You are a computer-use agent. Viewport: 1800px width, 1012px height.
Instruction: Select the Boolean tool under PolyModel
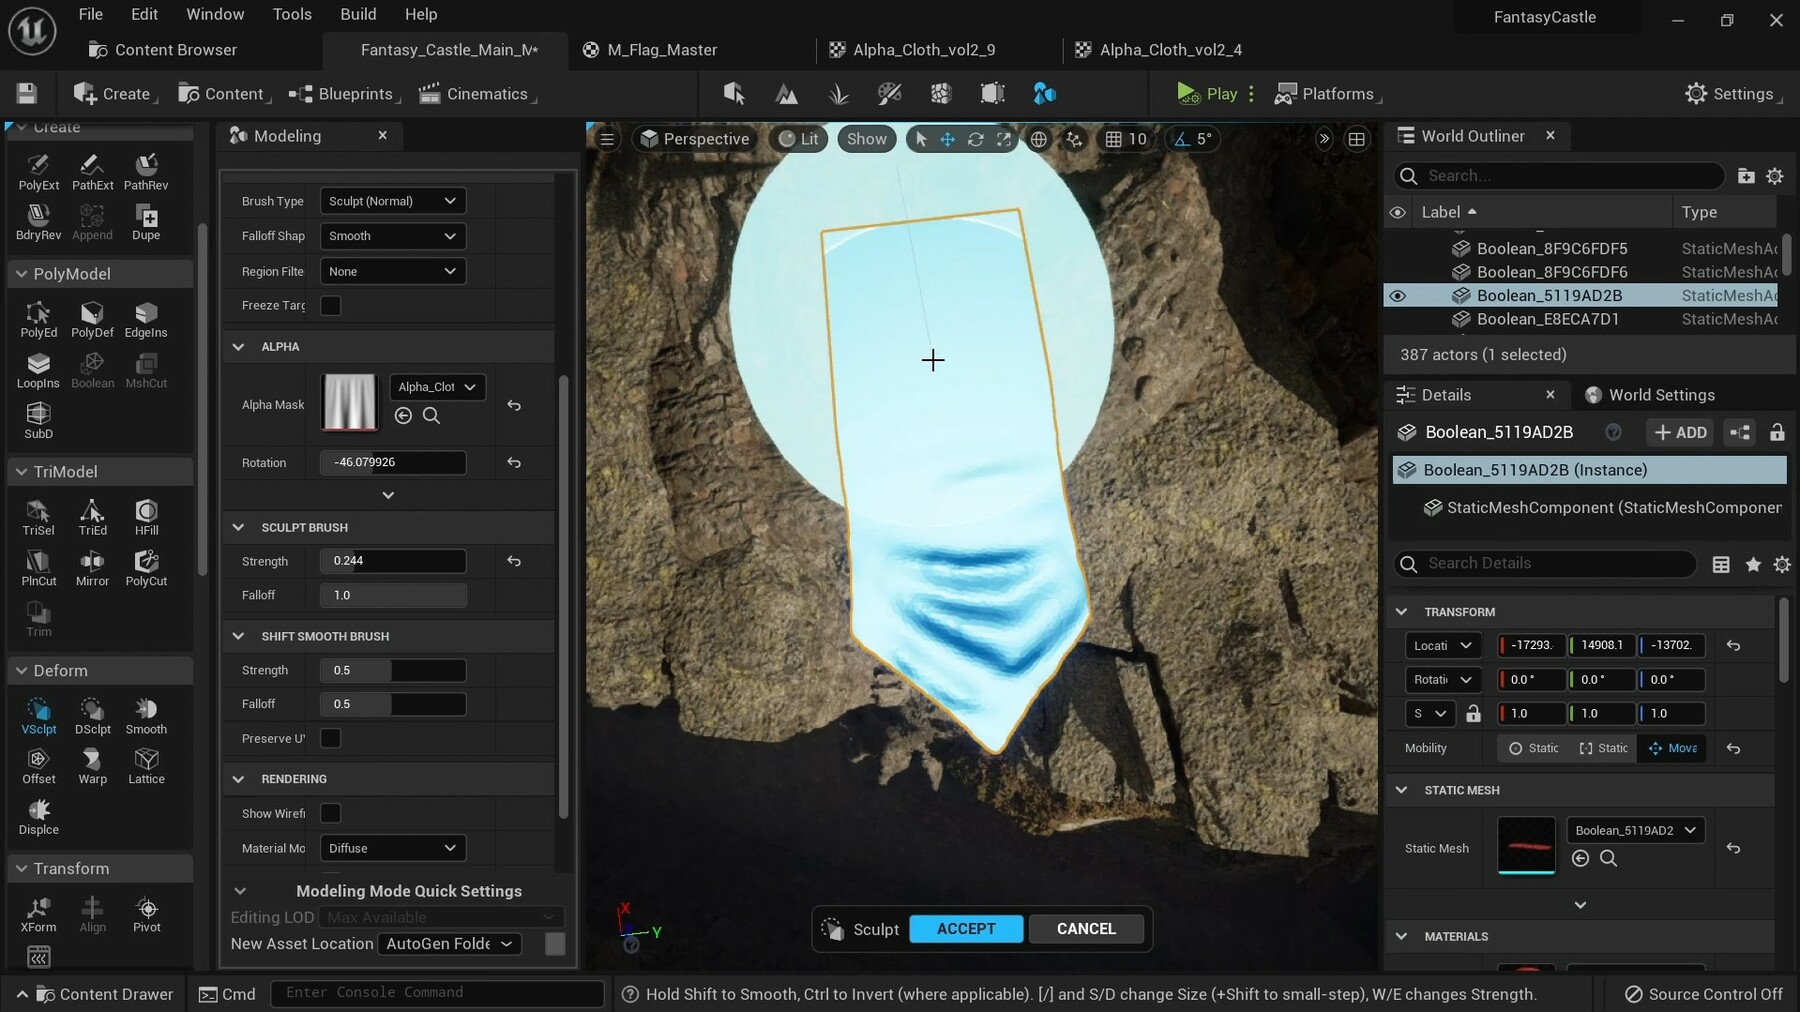(x=92, y=368)
